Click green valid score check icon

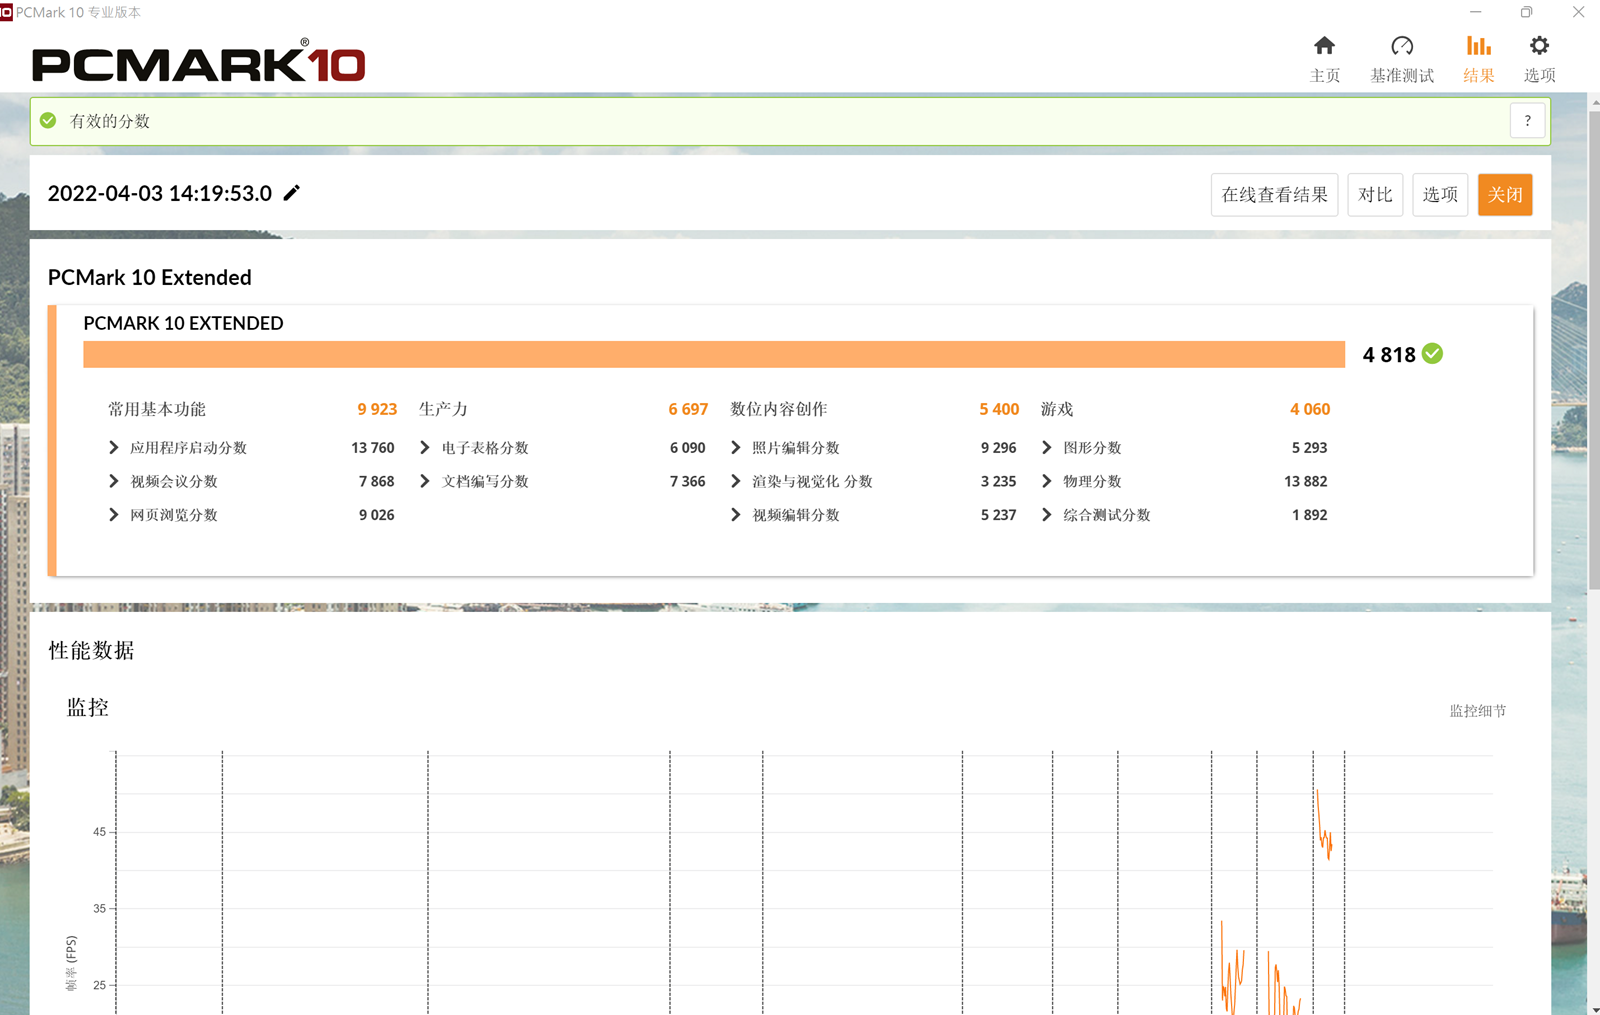point(48,121)
